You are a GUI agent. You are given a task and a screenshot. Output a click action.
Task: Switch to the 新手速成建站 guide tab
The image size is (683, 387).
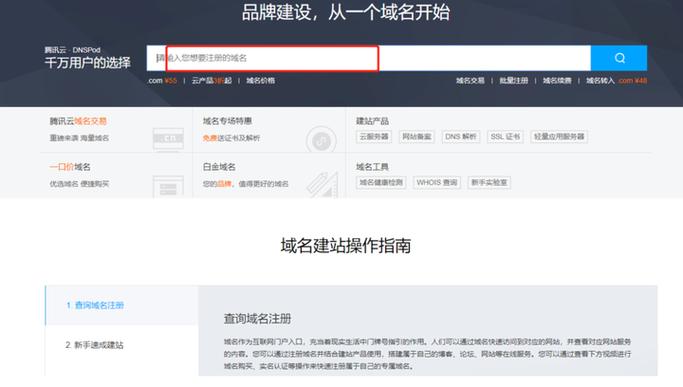[95, 345]
